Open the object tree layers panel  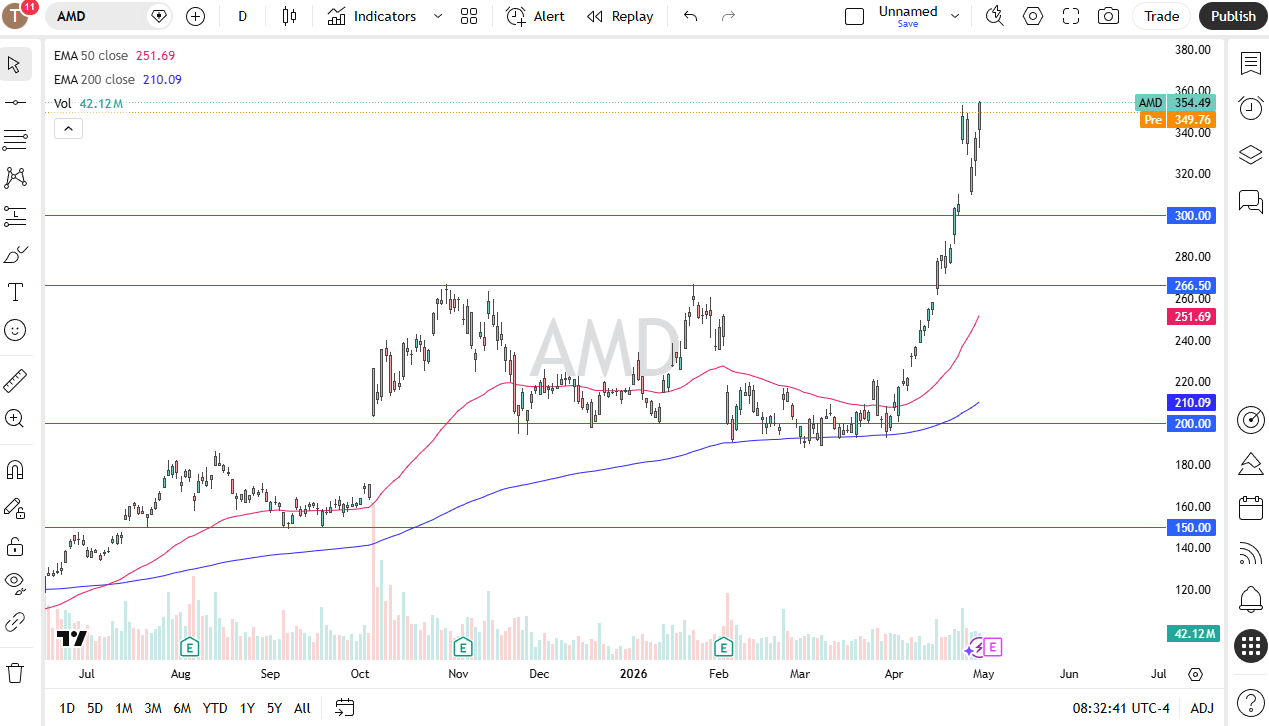[x=1250, y=154]
